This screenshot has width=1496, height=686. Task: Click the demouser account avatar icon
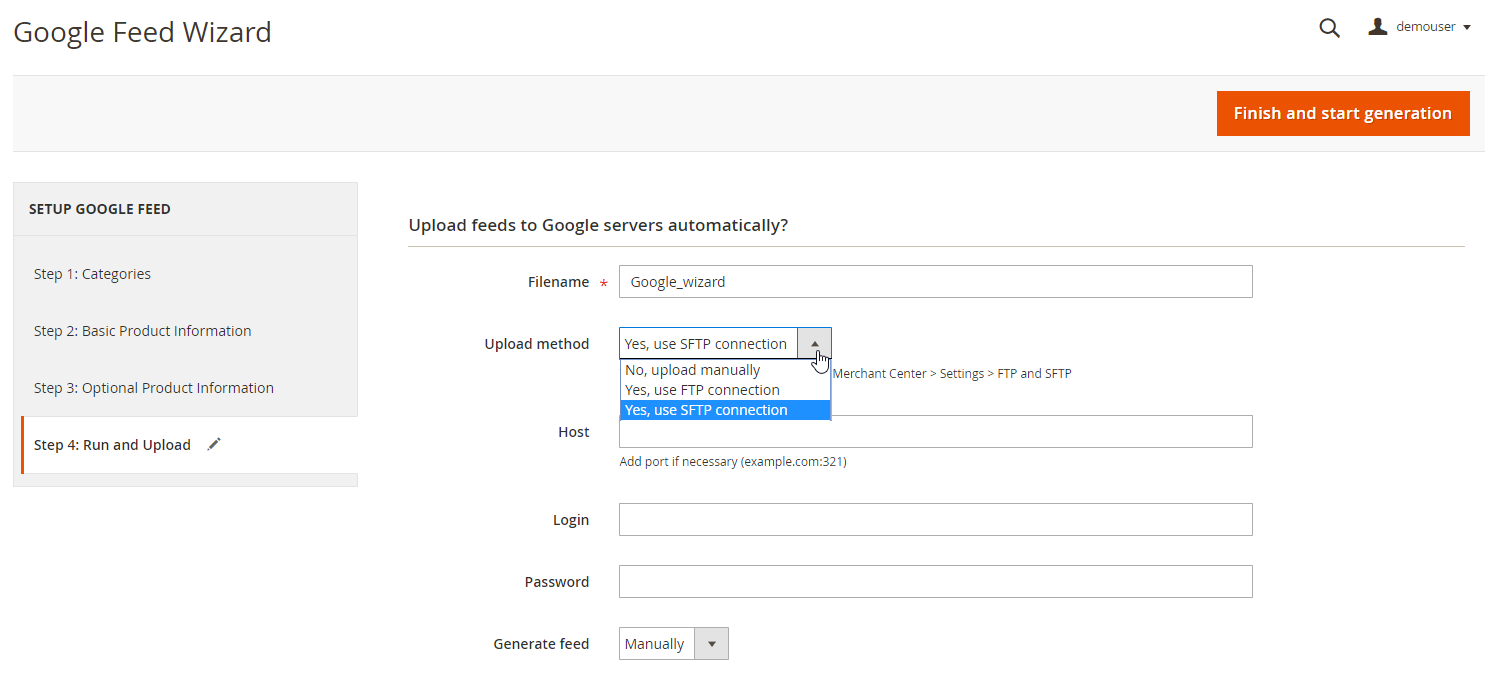point(1378,27)
